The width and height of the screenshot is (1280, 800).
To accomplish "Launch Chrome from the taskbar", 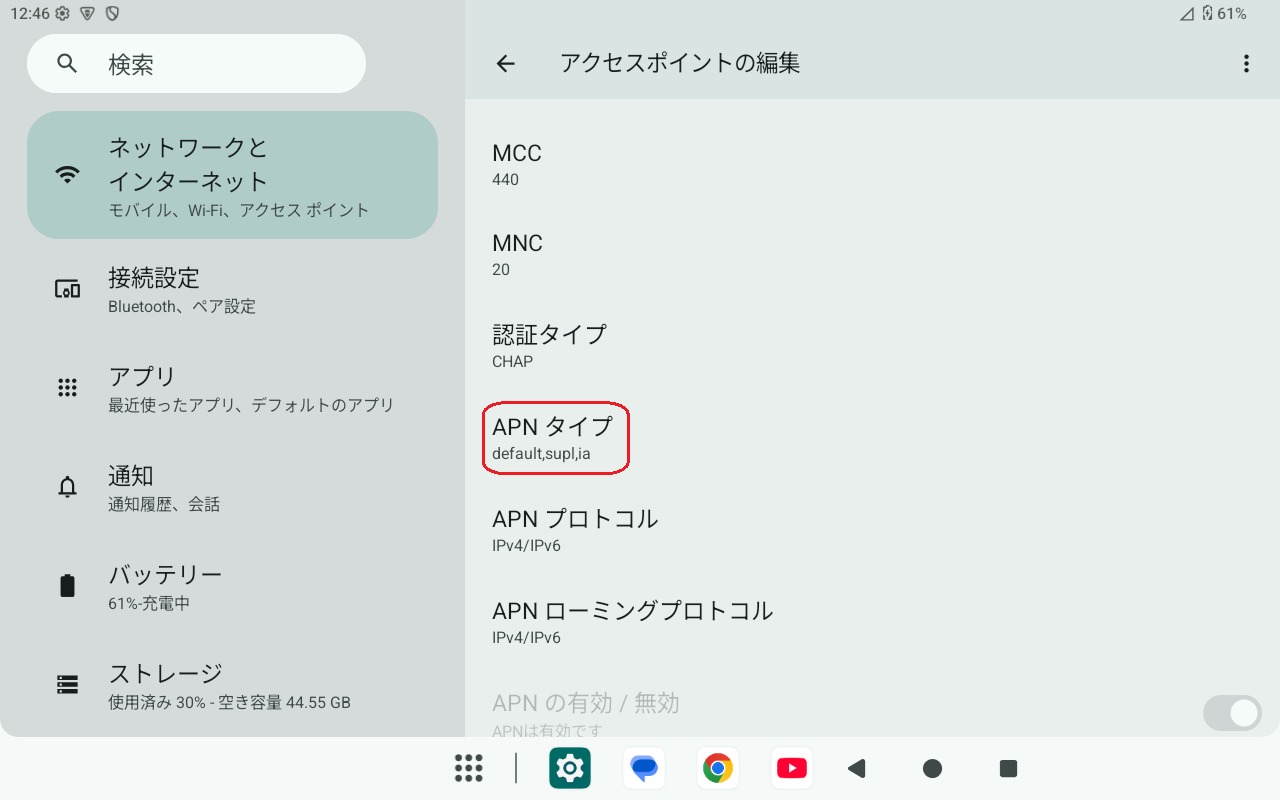I will (x=717, y=768).
